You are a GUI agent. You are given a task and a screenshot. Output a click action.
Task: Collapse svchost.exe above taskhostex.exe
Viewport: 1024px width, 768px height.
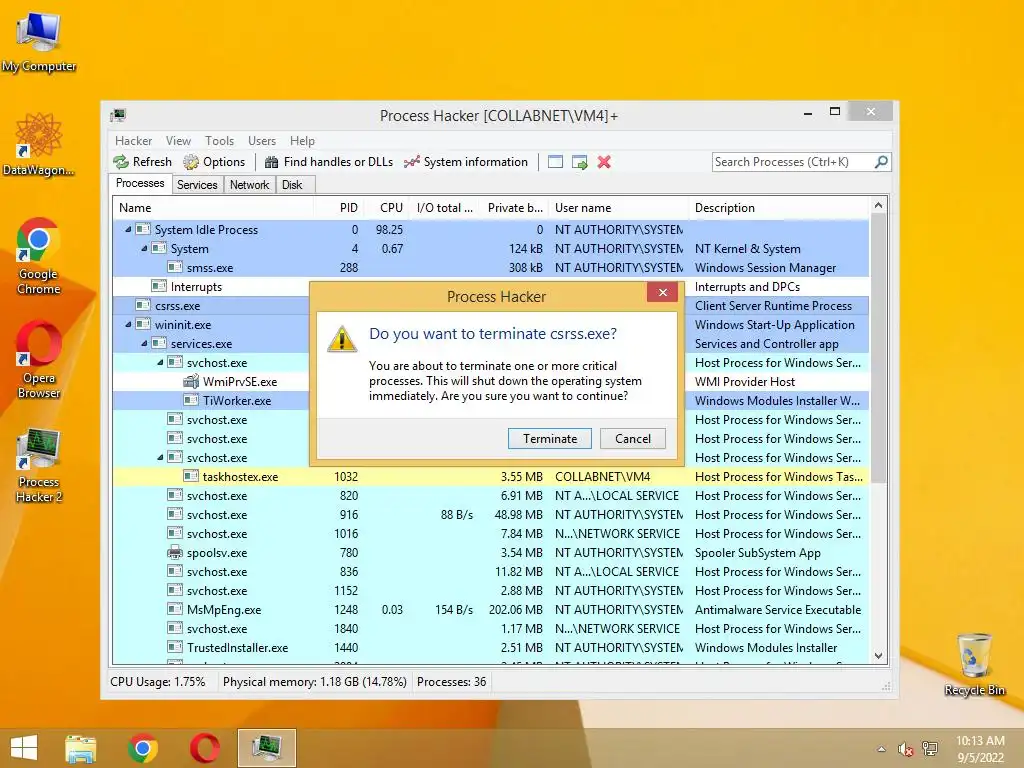tap(160, 457)
